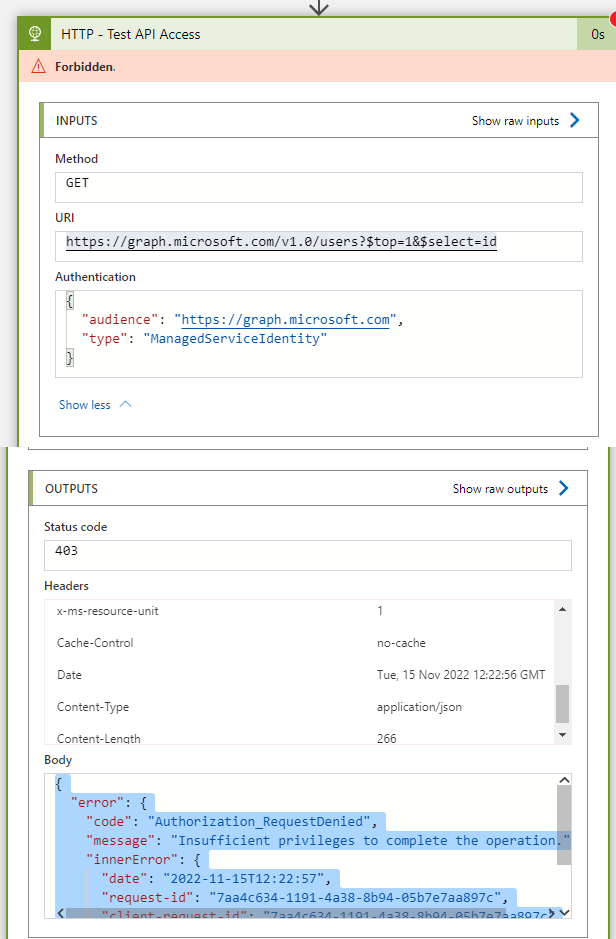Expand Show raw inputs

click(515, 119)
